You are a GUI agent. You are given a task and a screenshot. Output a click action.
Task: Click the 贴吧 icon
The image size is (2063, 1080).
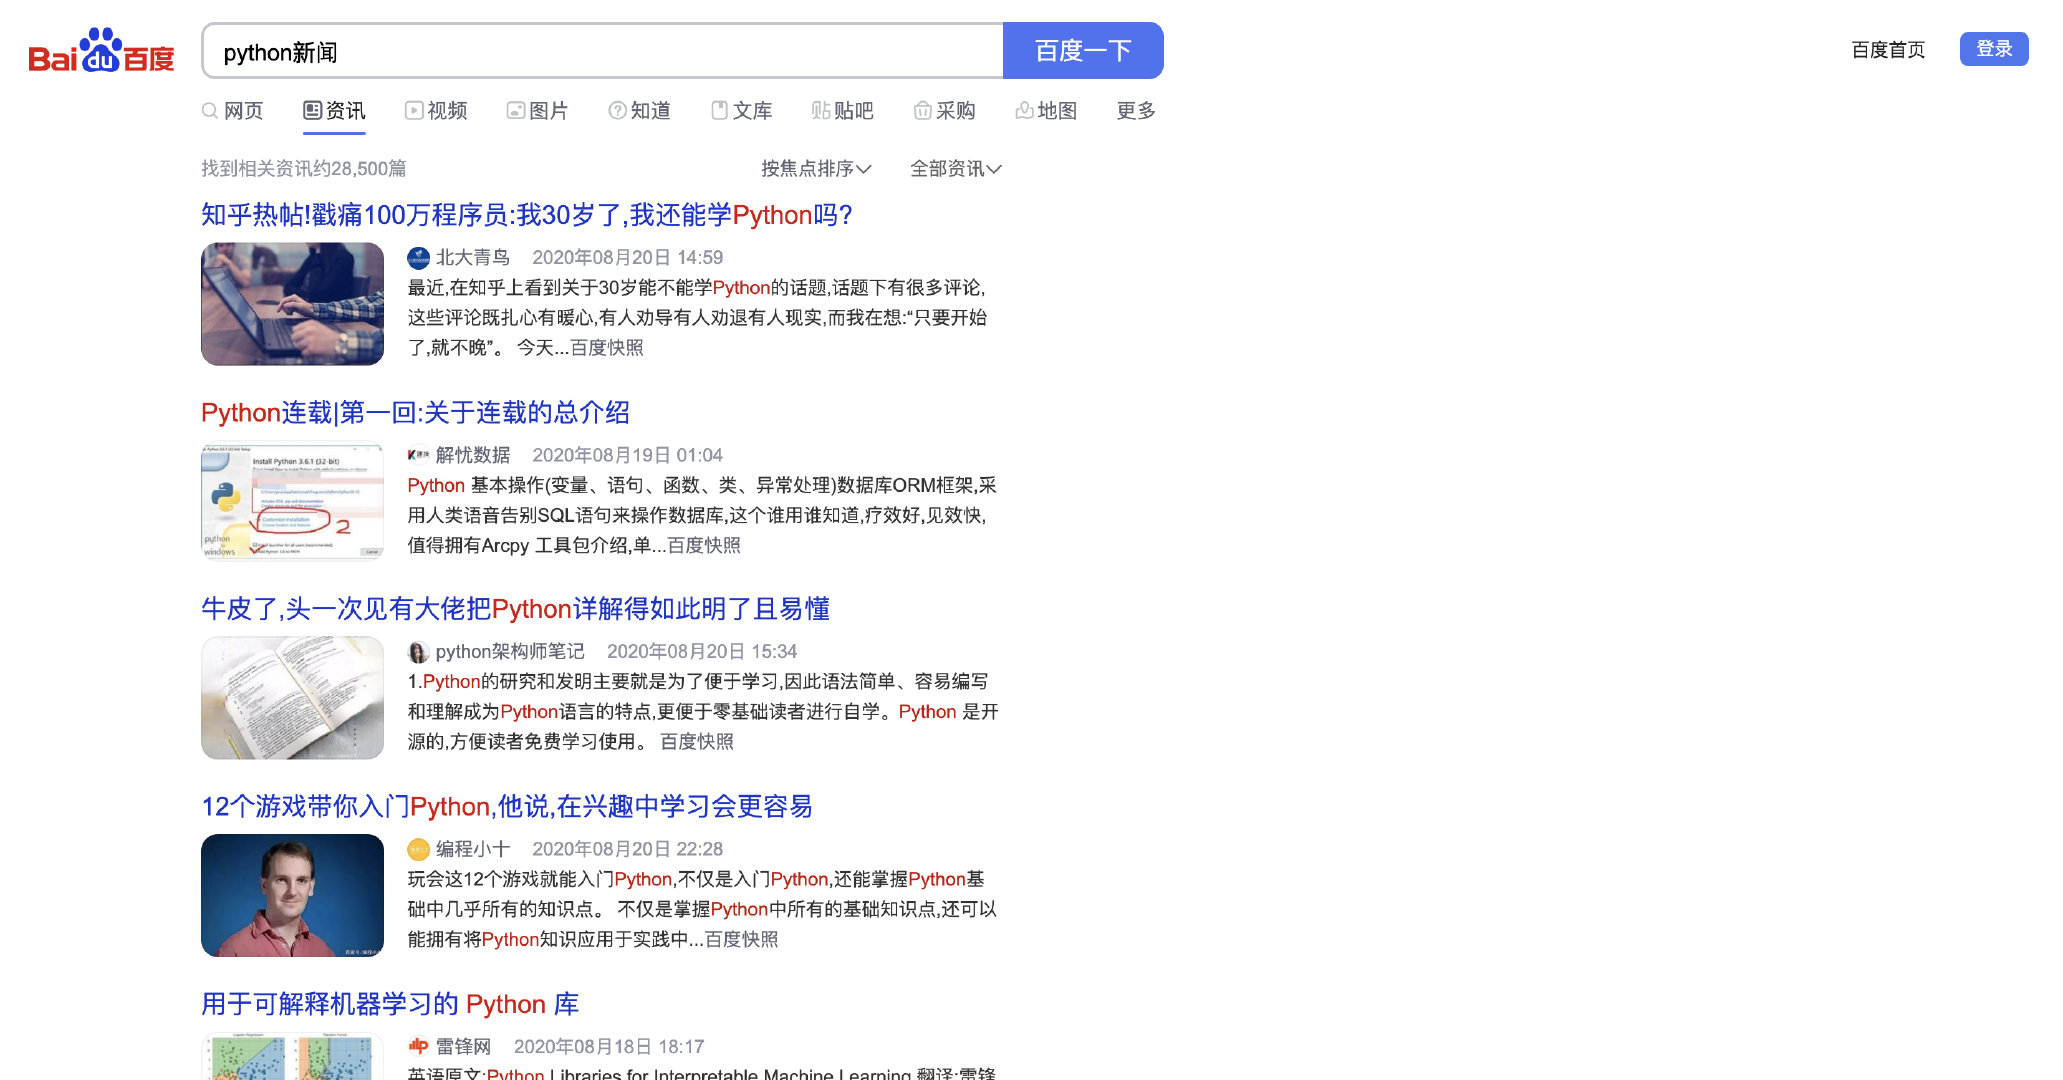coord(821,111)
